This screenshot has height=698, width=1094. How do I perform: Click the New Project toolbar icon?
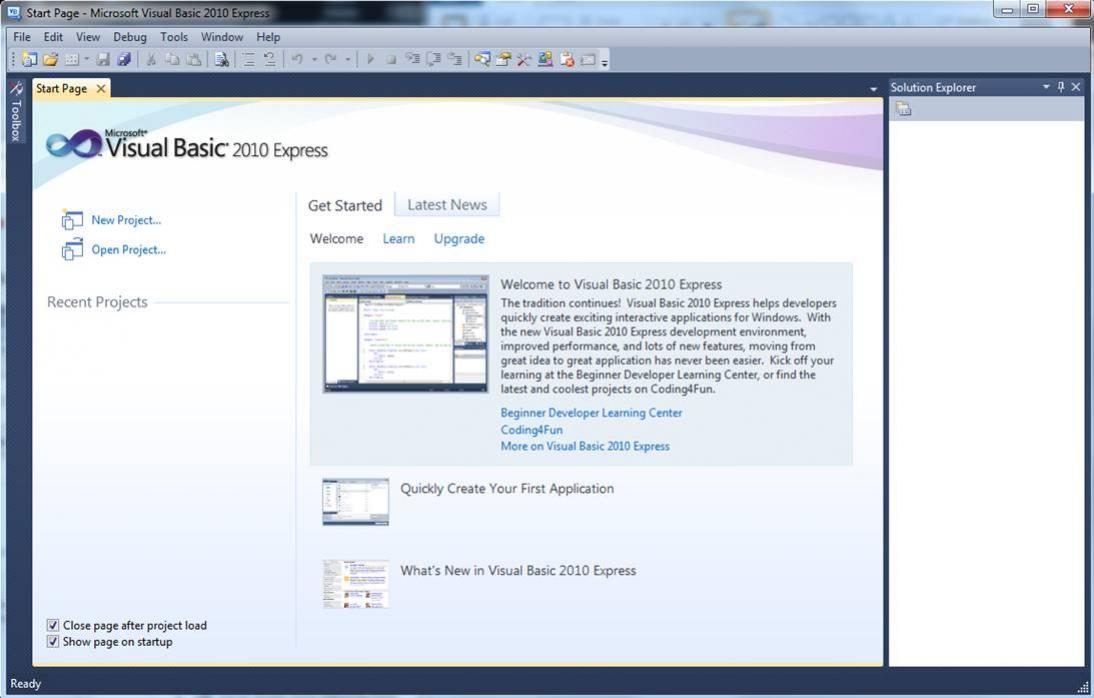[30, 60]
